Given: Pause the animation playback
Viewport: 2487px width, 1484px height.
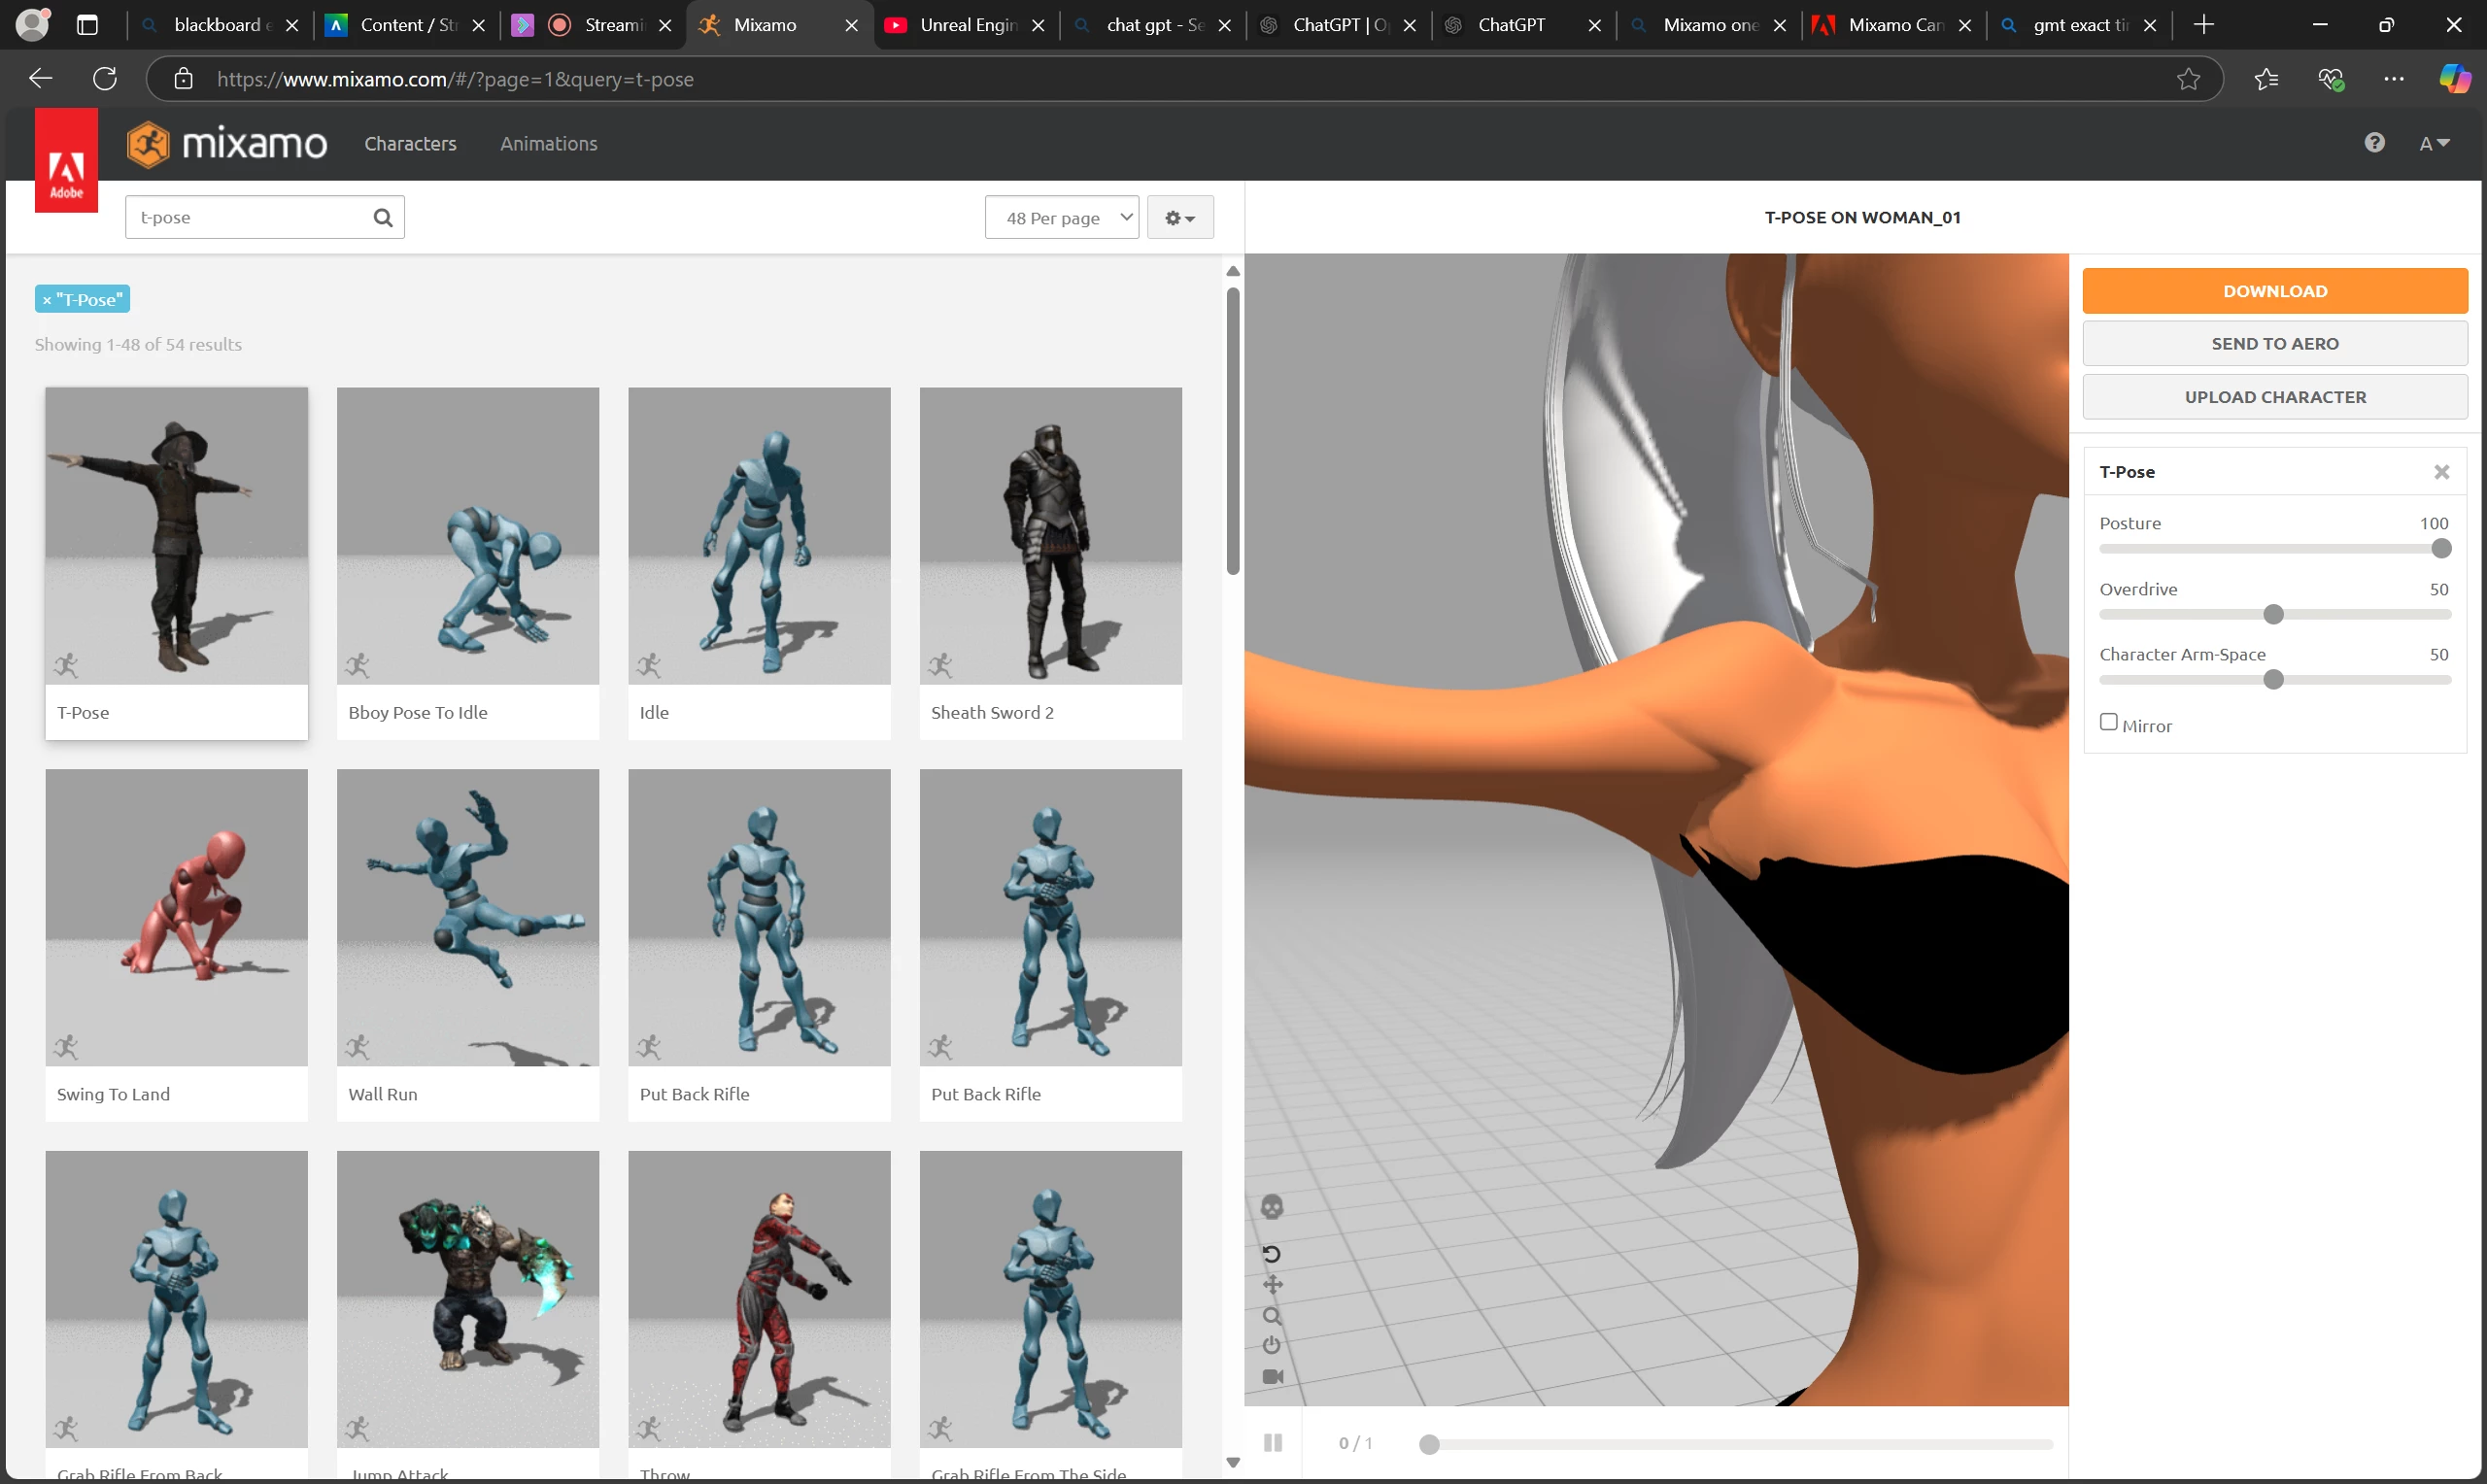Looking at the screenshot, I should coord(1272,1443).
